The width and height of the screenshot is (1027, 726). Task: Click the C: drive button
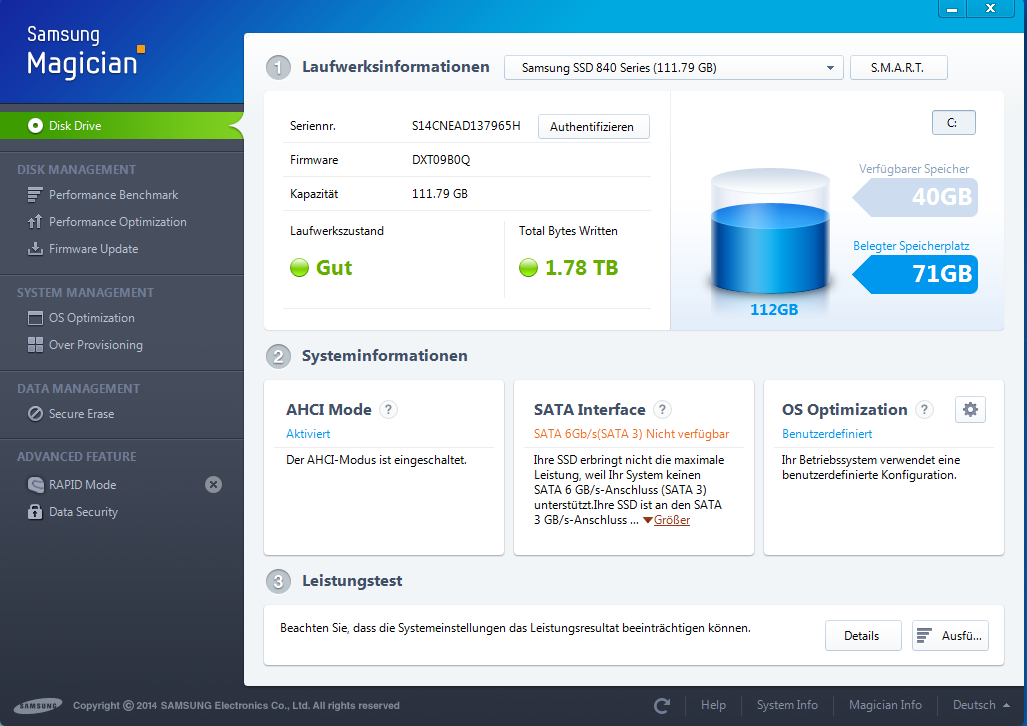953,123
